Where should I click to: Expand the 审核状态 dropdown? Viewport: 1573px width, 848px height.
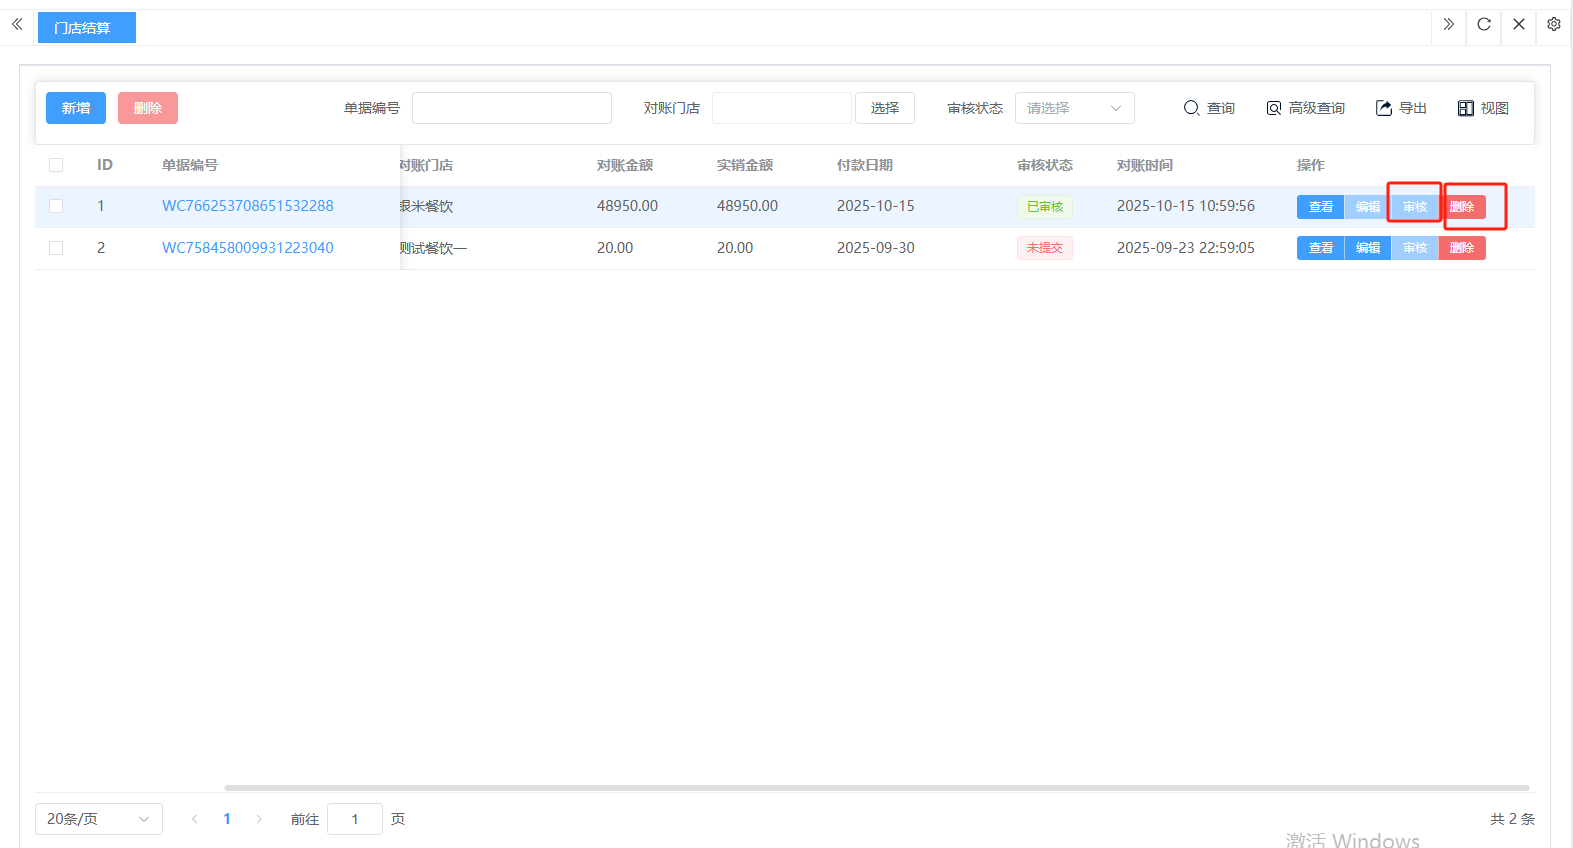(1074, 108)
